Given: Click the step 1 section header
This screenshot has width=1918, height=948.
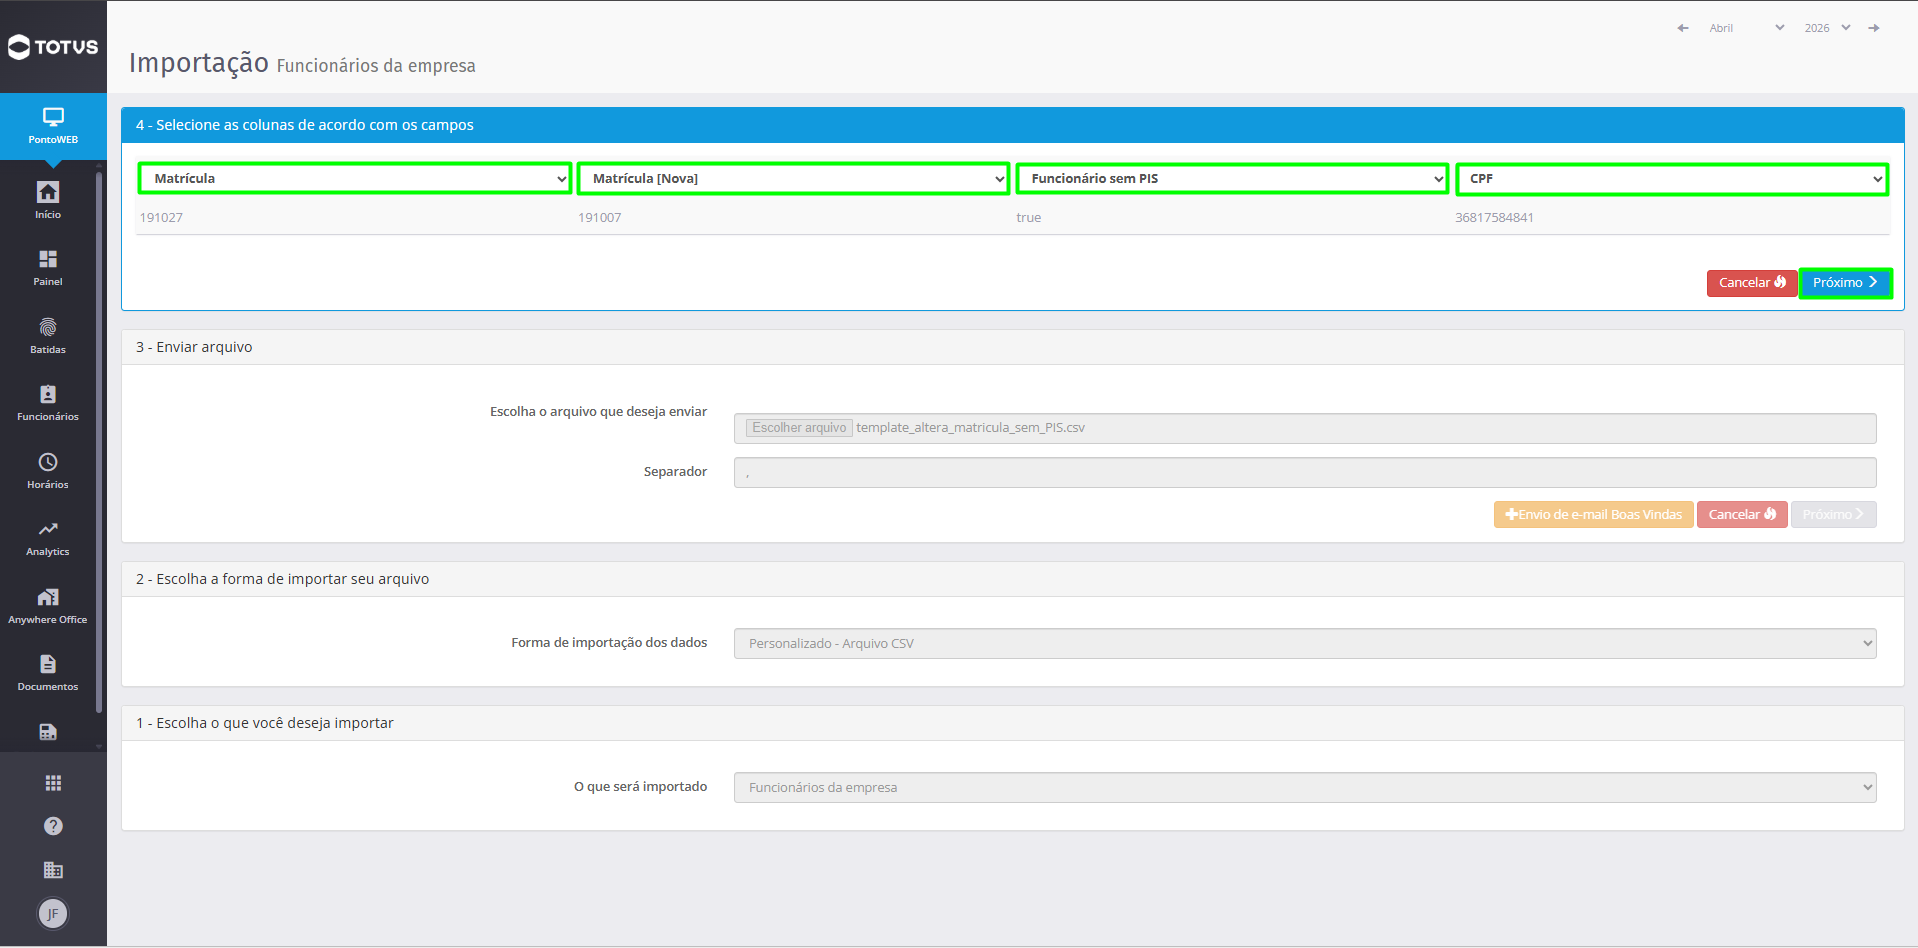Looking at the screenshot, I should click(x=1012, y=723).
